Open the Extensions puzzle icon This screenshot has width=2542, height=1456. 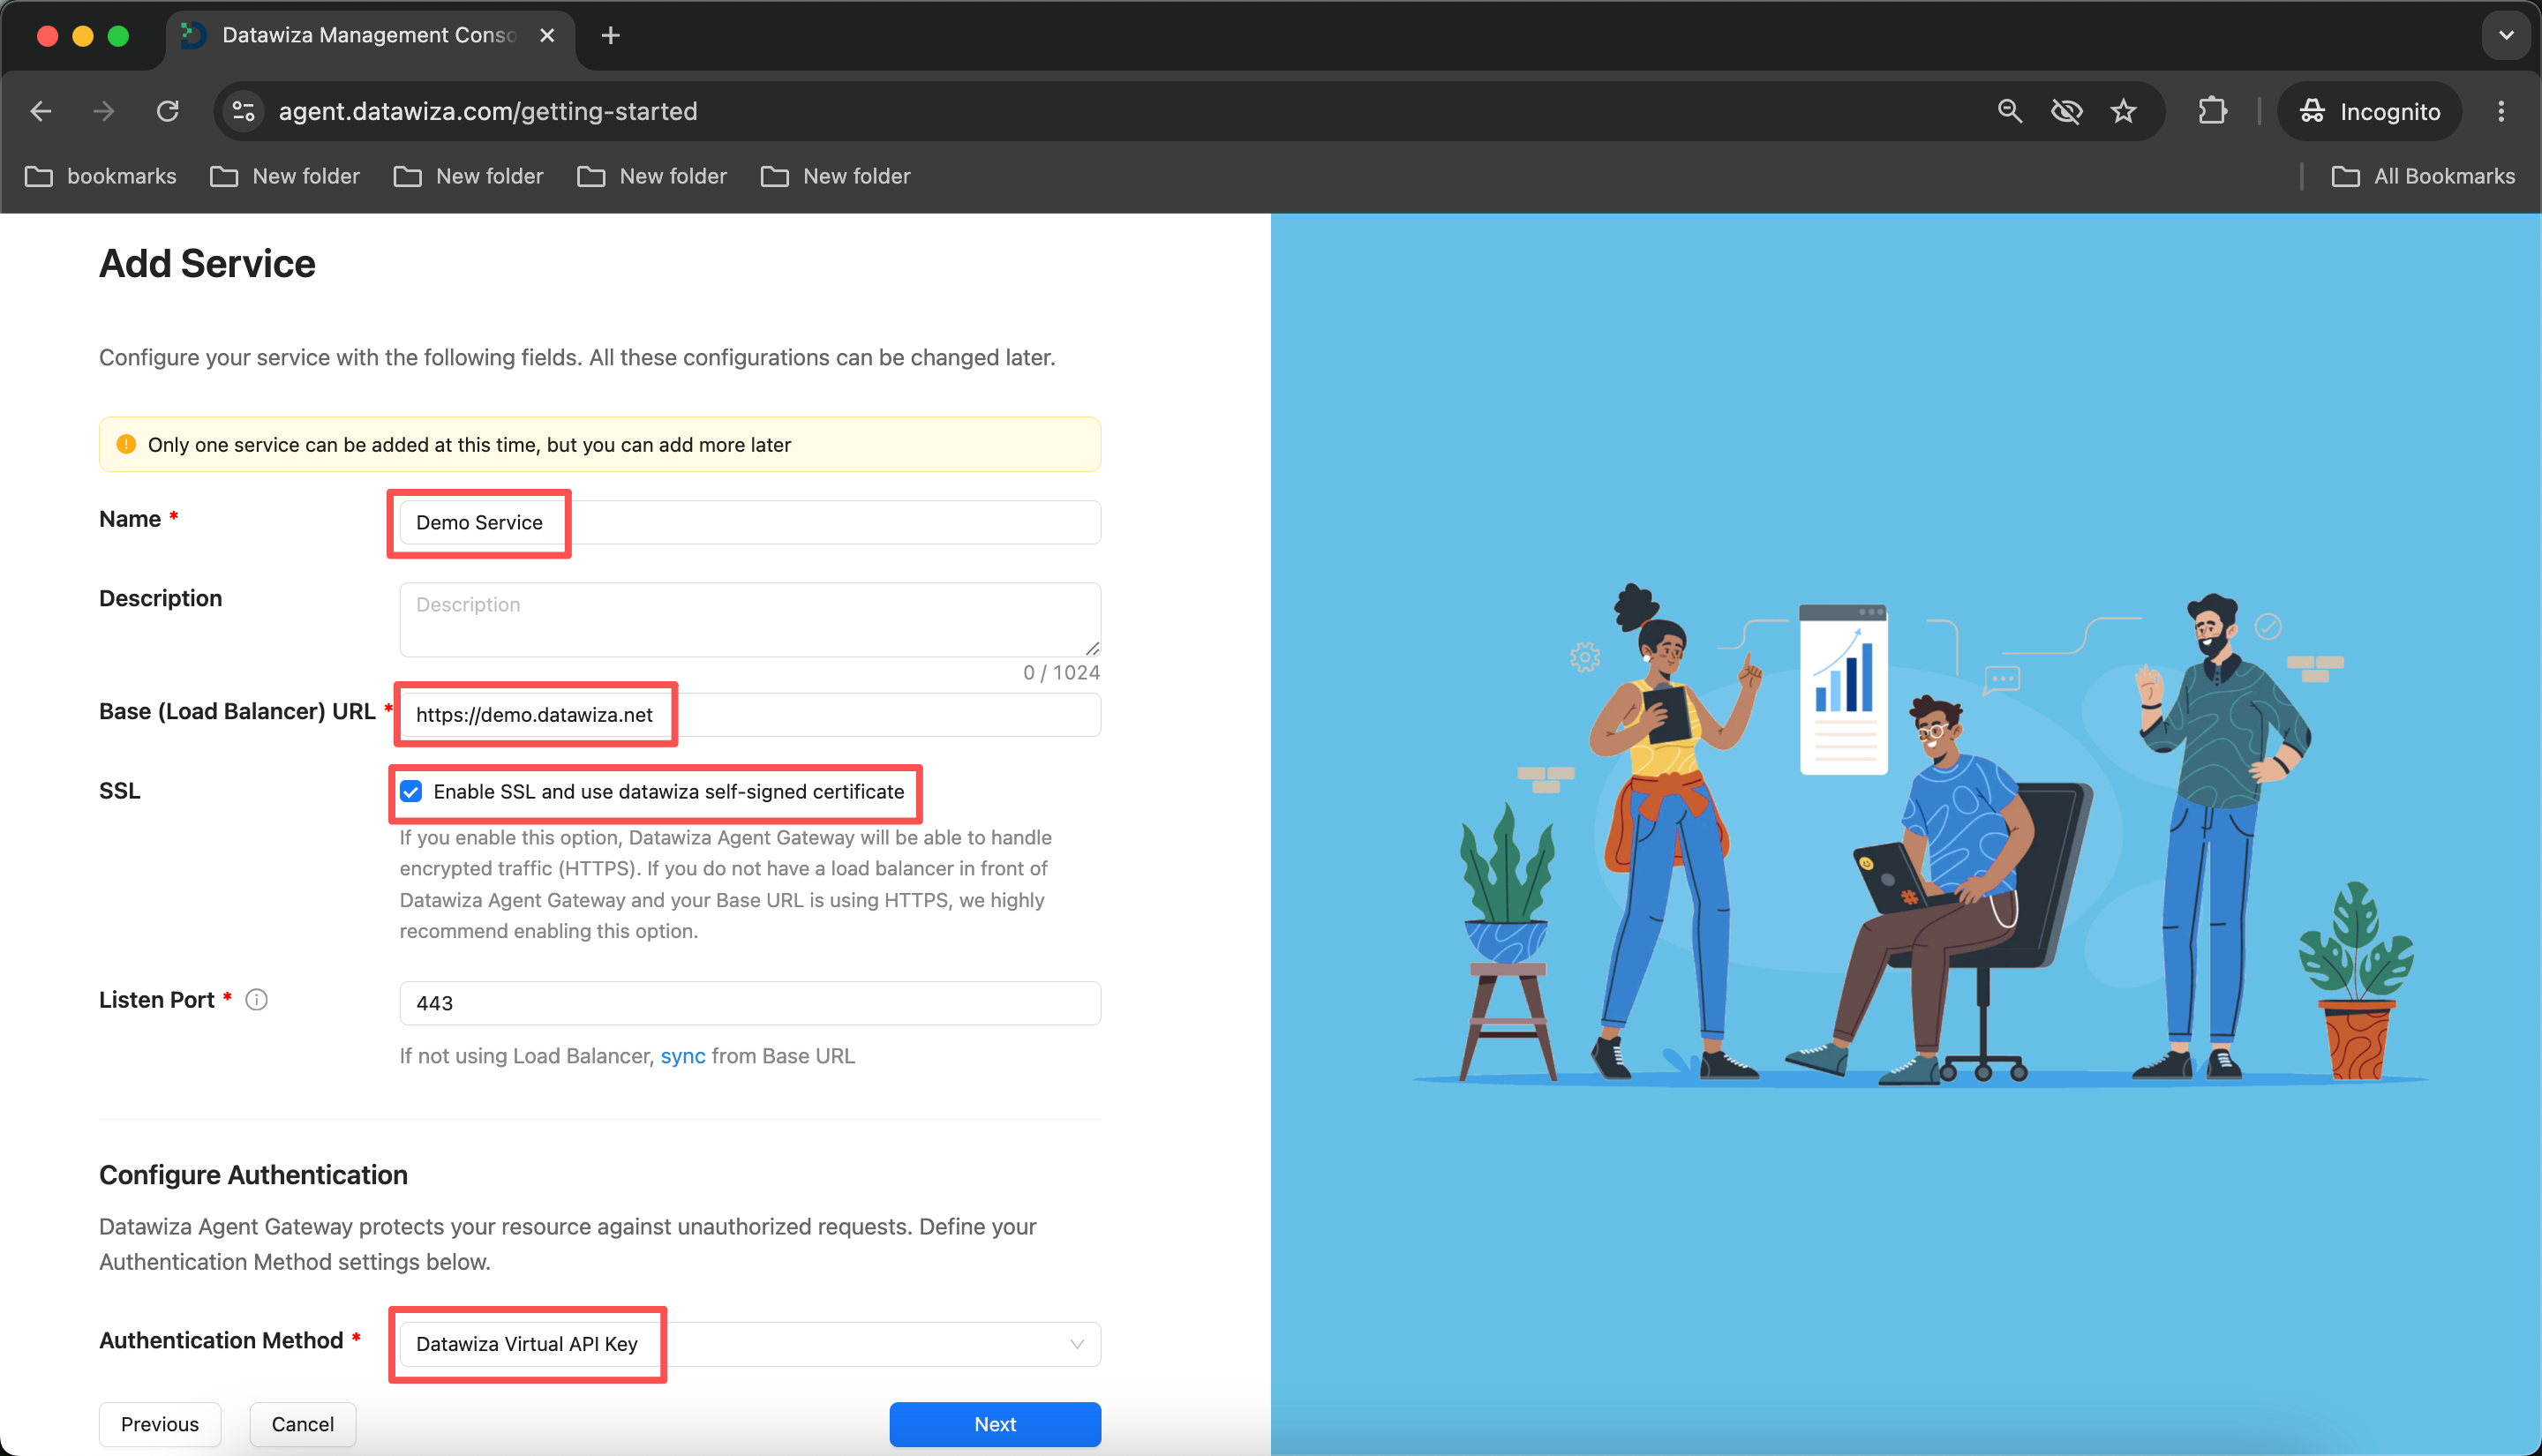2212,111
